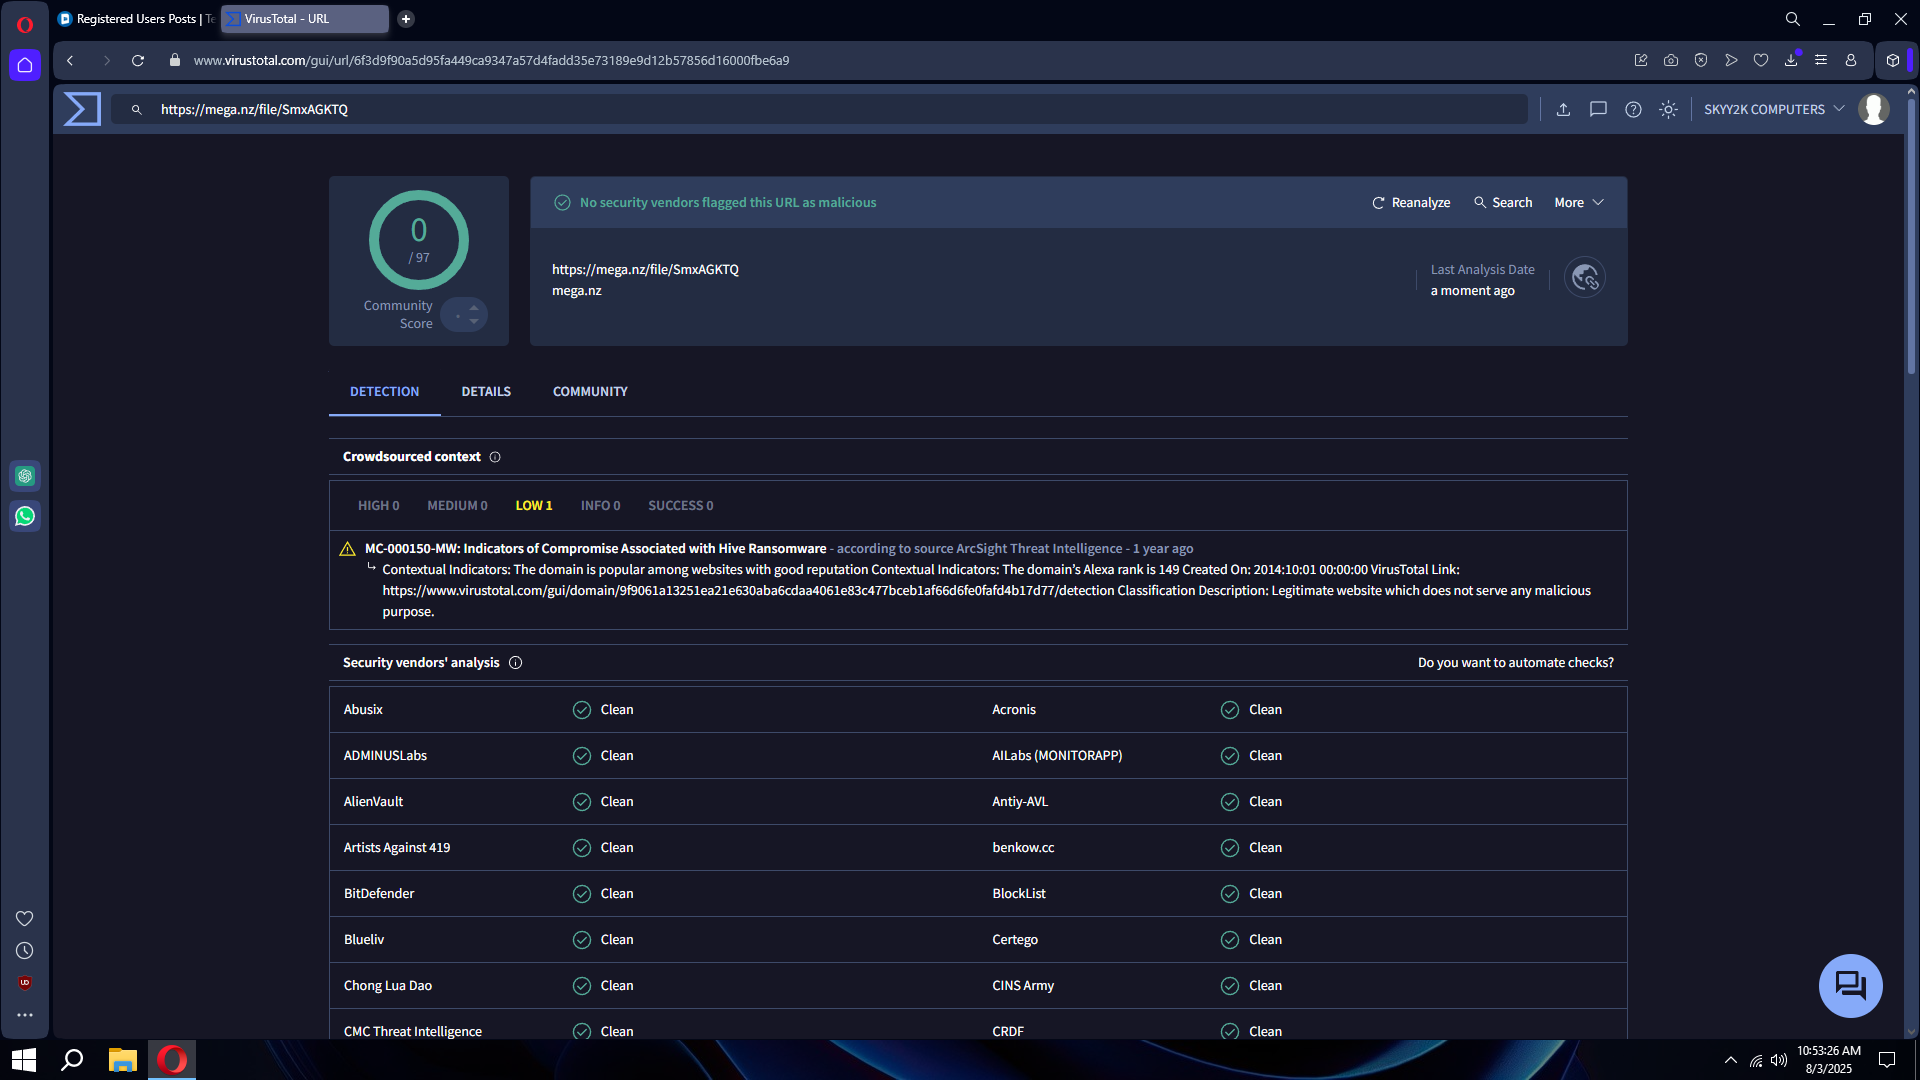Expand the More dropdown menu
Image resolution: width=1920 pixels, height=1080 pixels.
tap(1579, 202)
